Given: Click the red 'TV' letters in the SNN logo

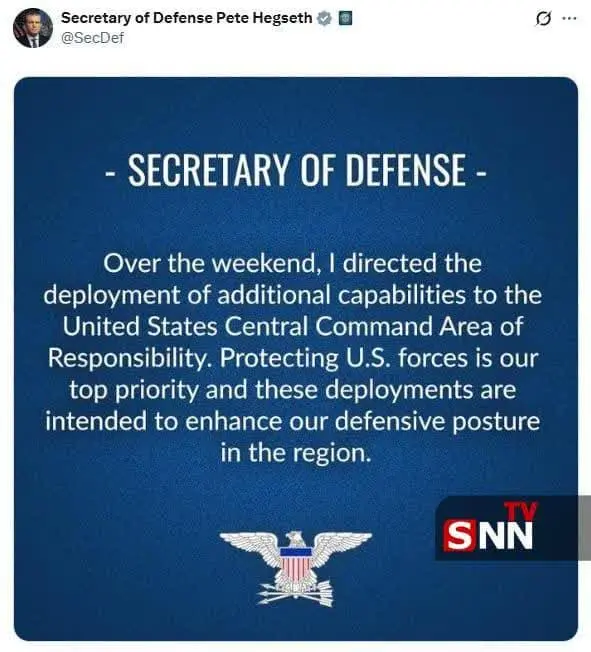Looking at the screenshot, I should [521, 512].
